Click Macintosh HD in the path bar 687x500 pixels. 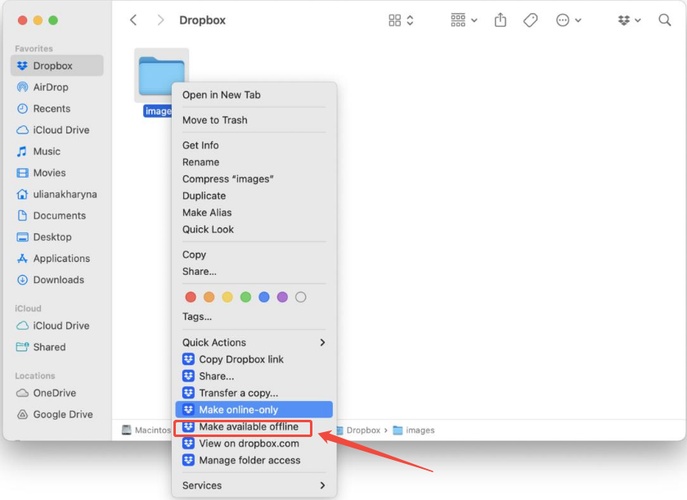pos(146,430)
